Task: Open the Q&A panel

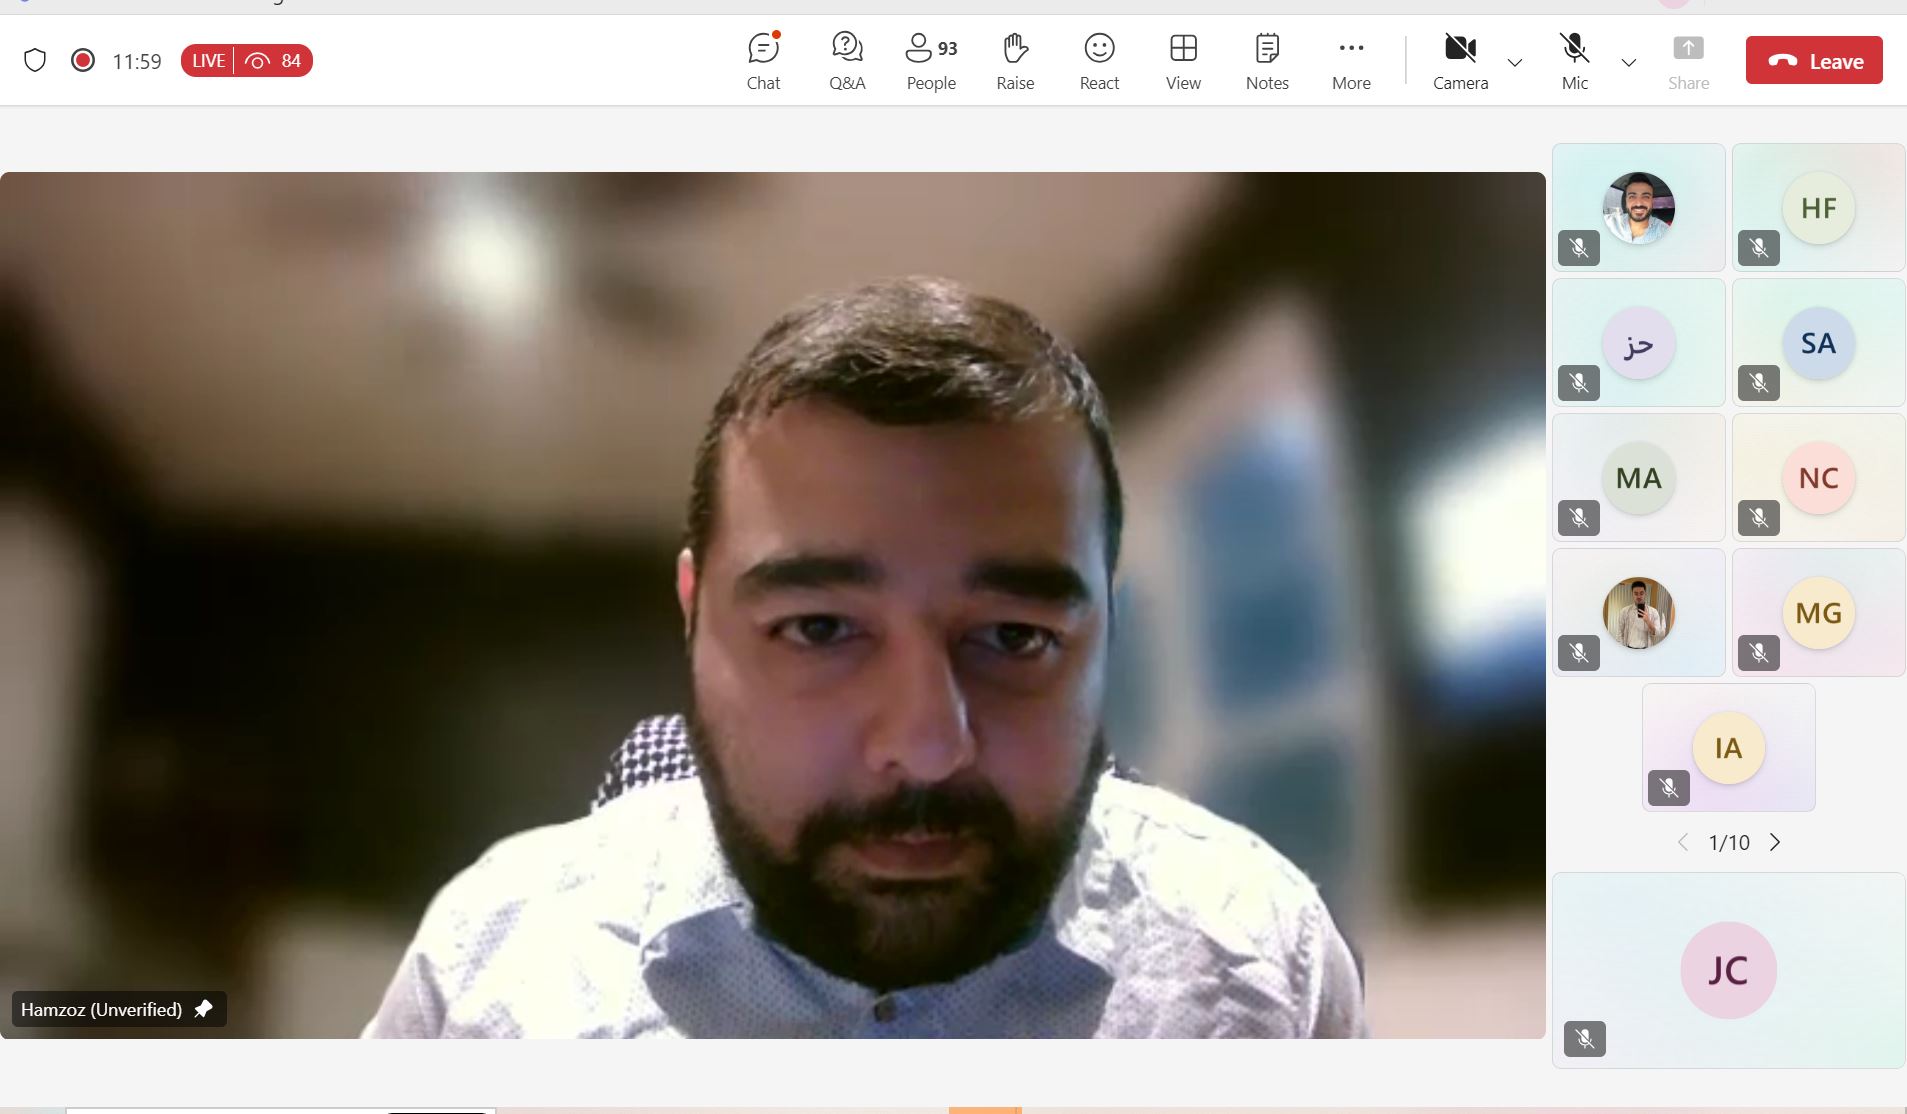Action: 847,61
